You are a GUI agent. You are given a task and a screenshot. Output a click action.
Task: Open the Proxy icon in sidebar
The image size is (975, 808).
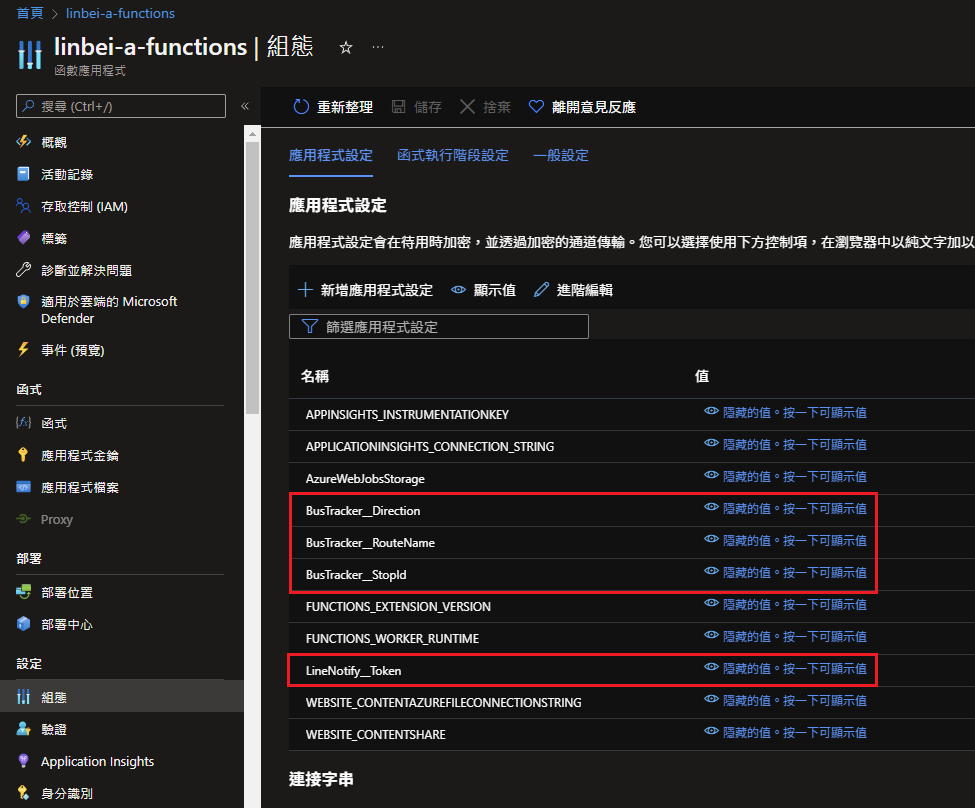tap(24, 519)
